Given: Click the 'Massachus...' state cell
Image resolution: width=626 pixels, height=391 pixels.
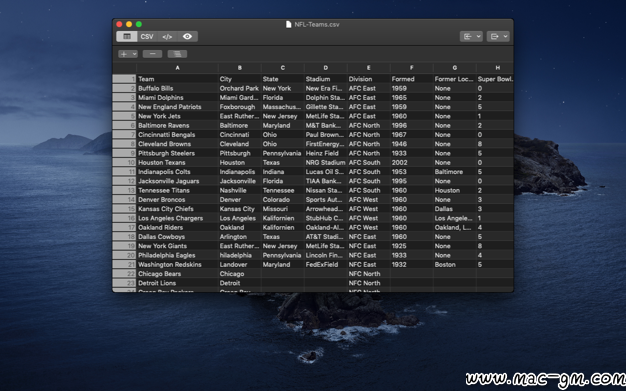Looking at the screenshot, I should [x=283, y=107].
